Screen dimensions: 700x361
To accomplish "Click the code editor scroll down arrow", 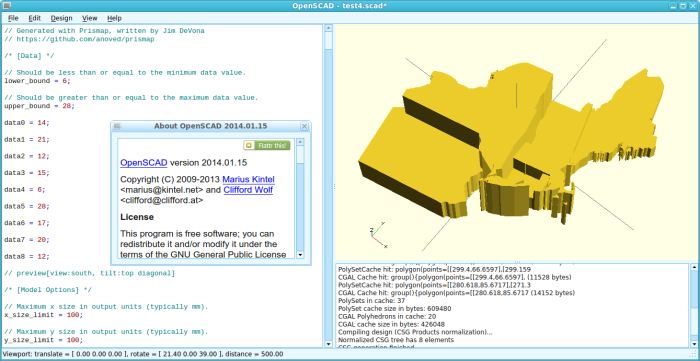I will pos(328,344).
